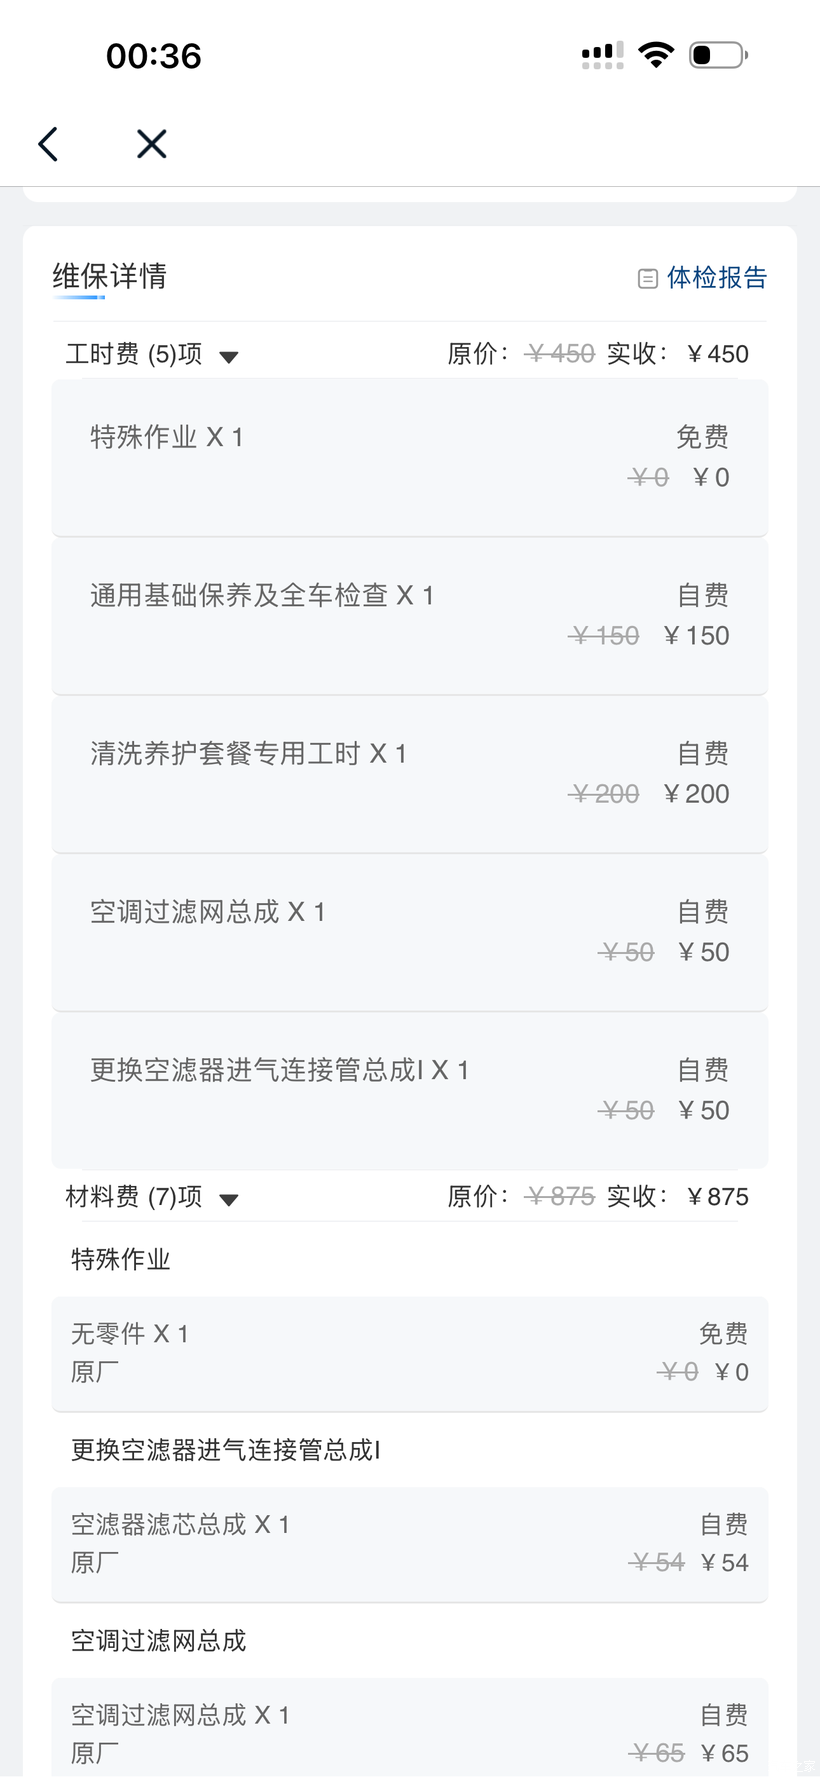Viewport: 820px width, 1777px height.
Task: Tap the 无零件 X 1 material row
Action: [409, 1353]
